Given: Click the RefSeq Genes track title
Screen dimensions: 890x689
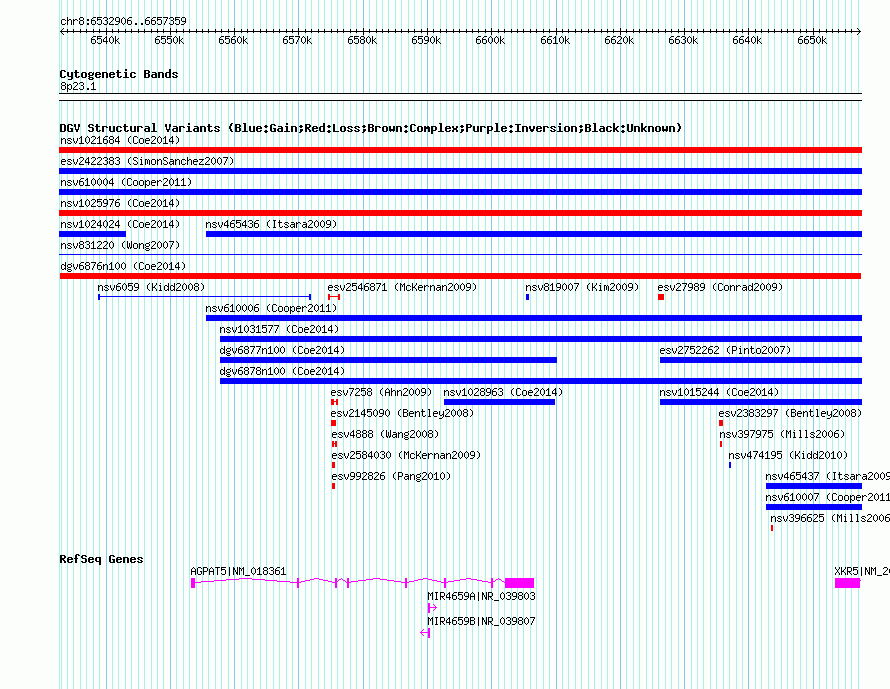Looking at the screenshot, I should click(101, 559).
